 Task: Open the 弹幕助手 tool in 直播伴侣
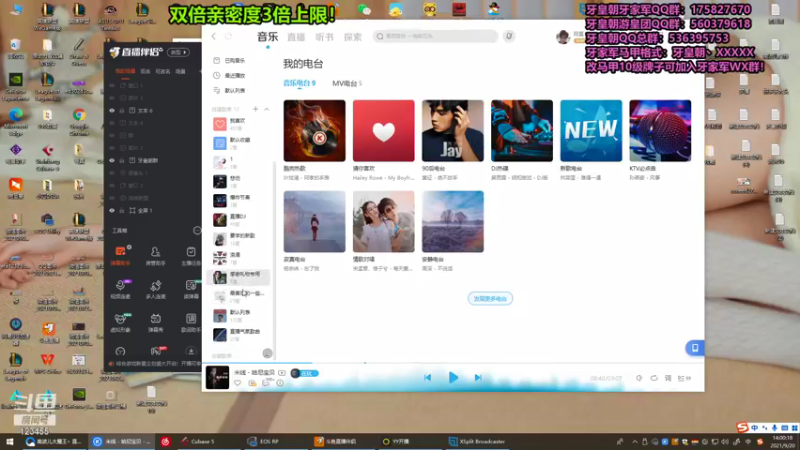(120, 255)
